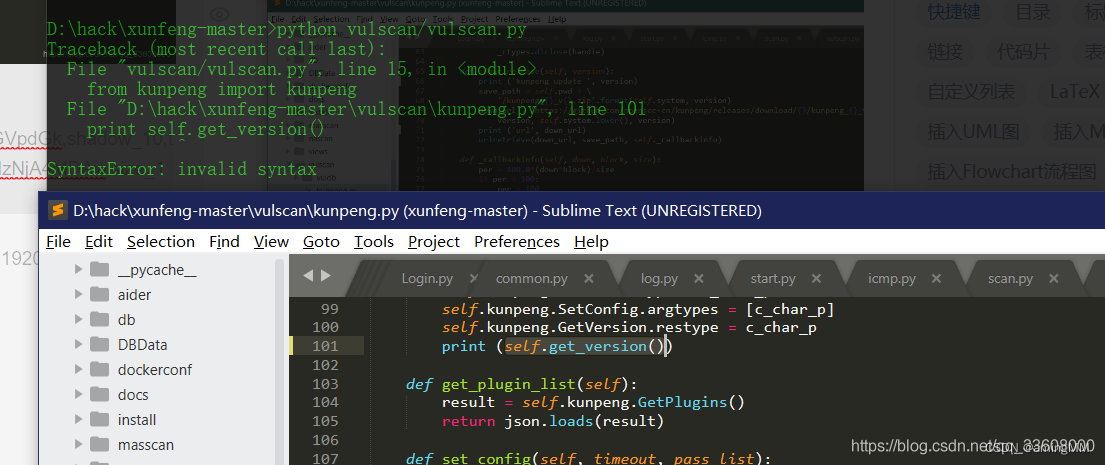Click the 插入Flowchart流程图 button
Viewport: 1105px width, 465px height.
pyautogui.click(x=1012, y=171)
